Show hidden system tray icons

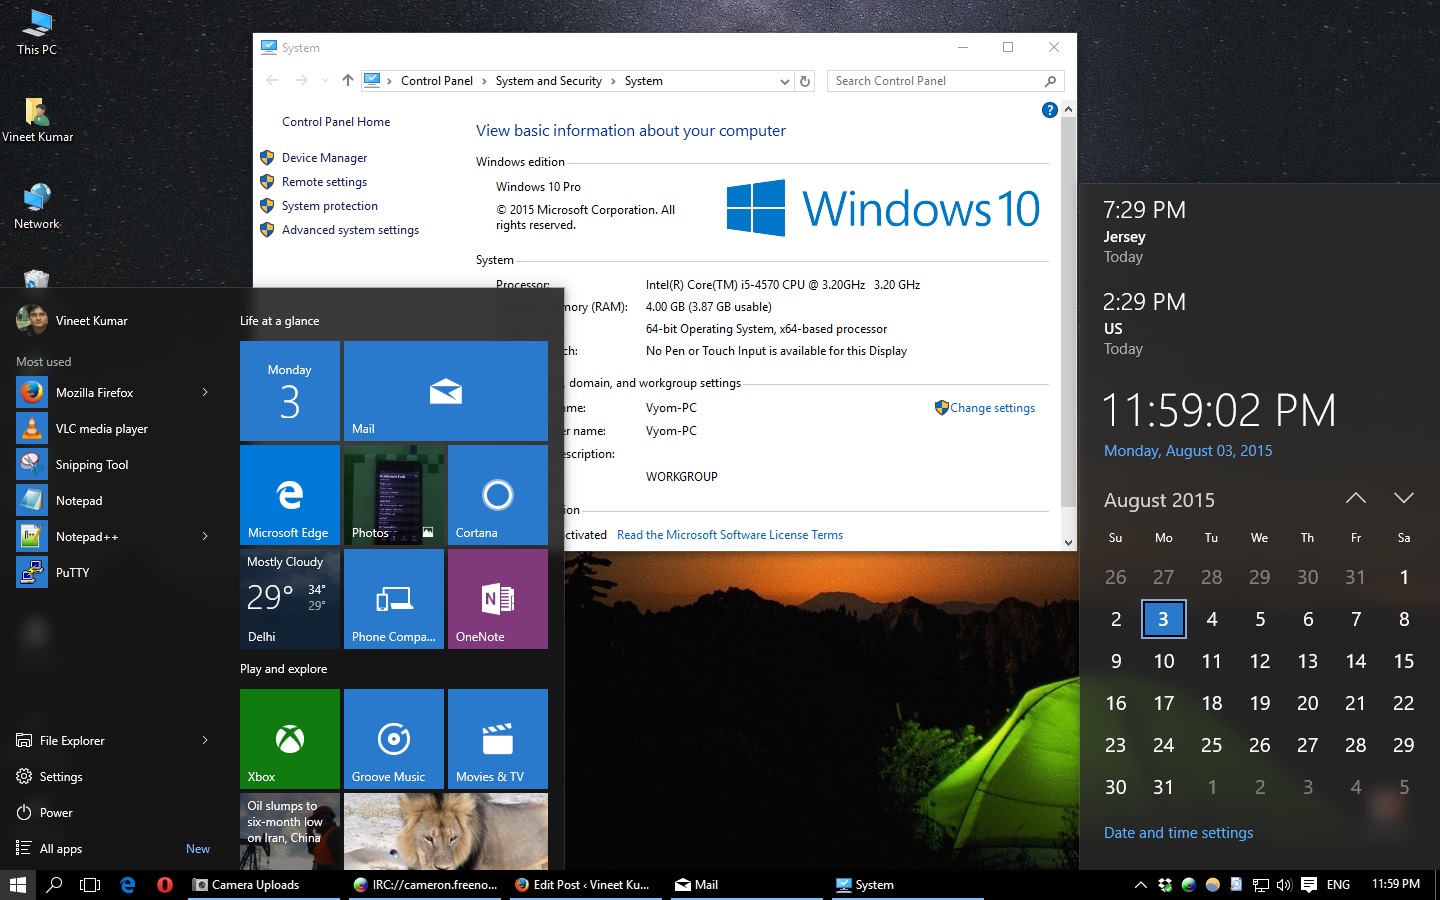pos(1140,885)
